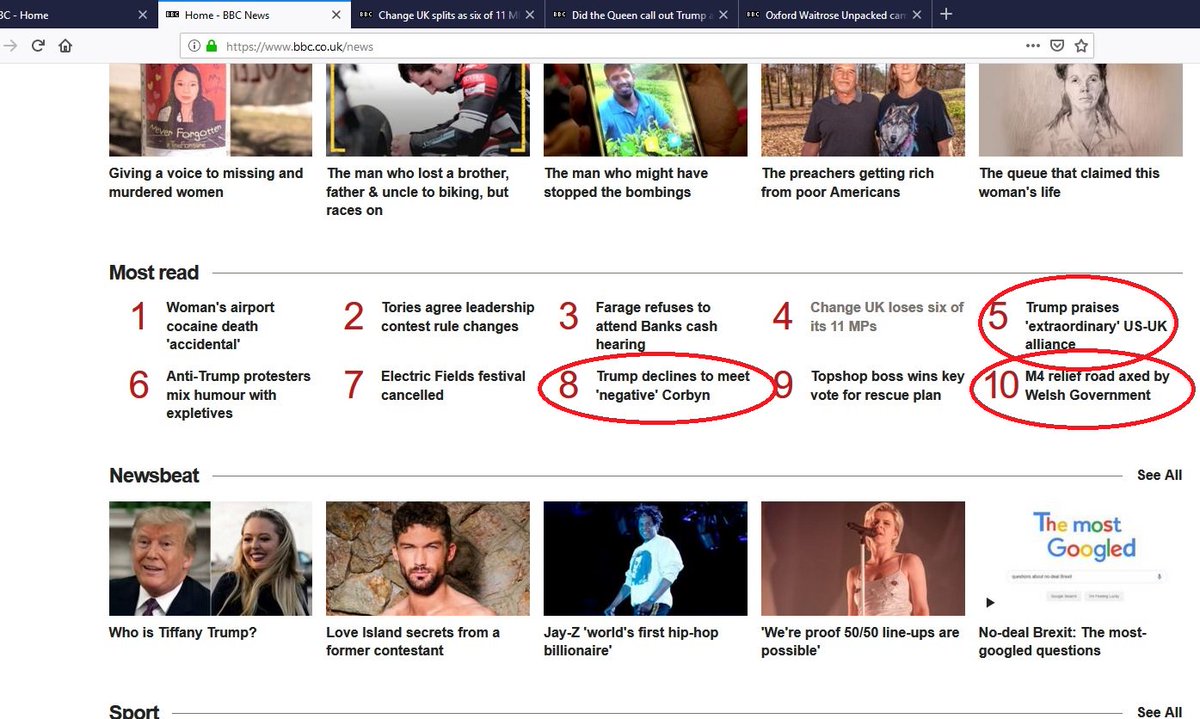Click the Jay-Z on stage thumbnail

tap(645, 558)
